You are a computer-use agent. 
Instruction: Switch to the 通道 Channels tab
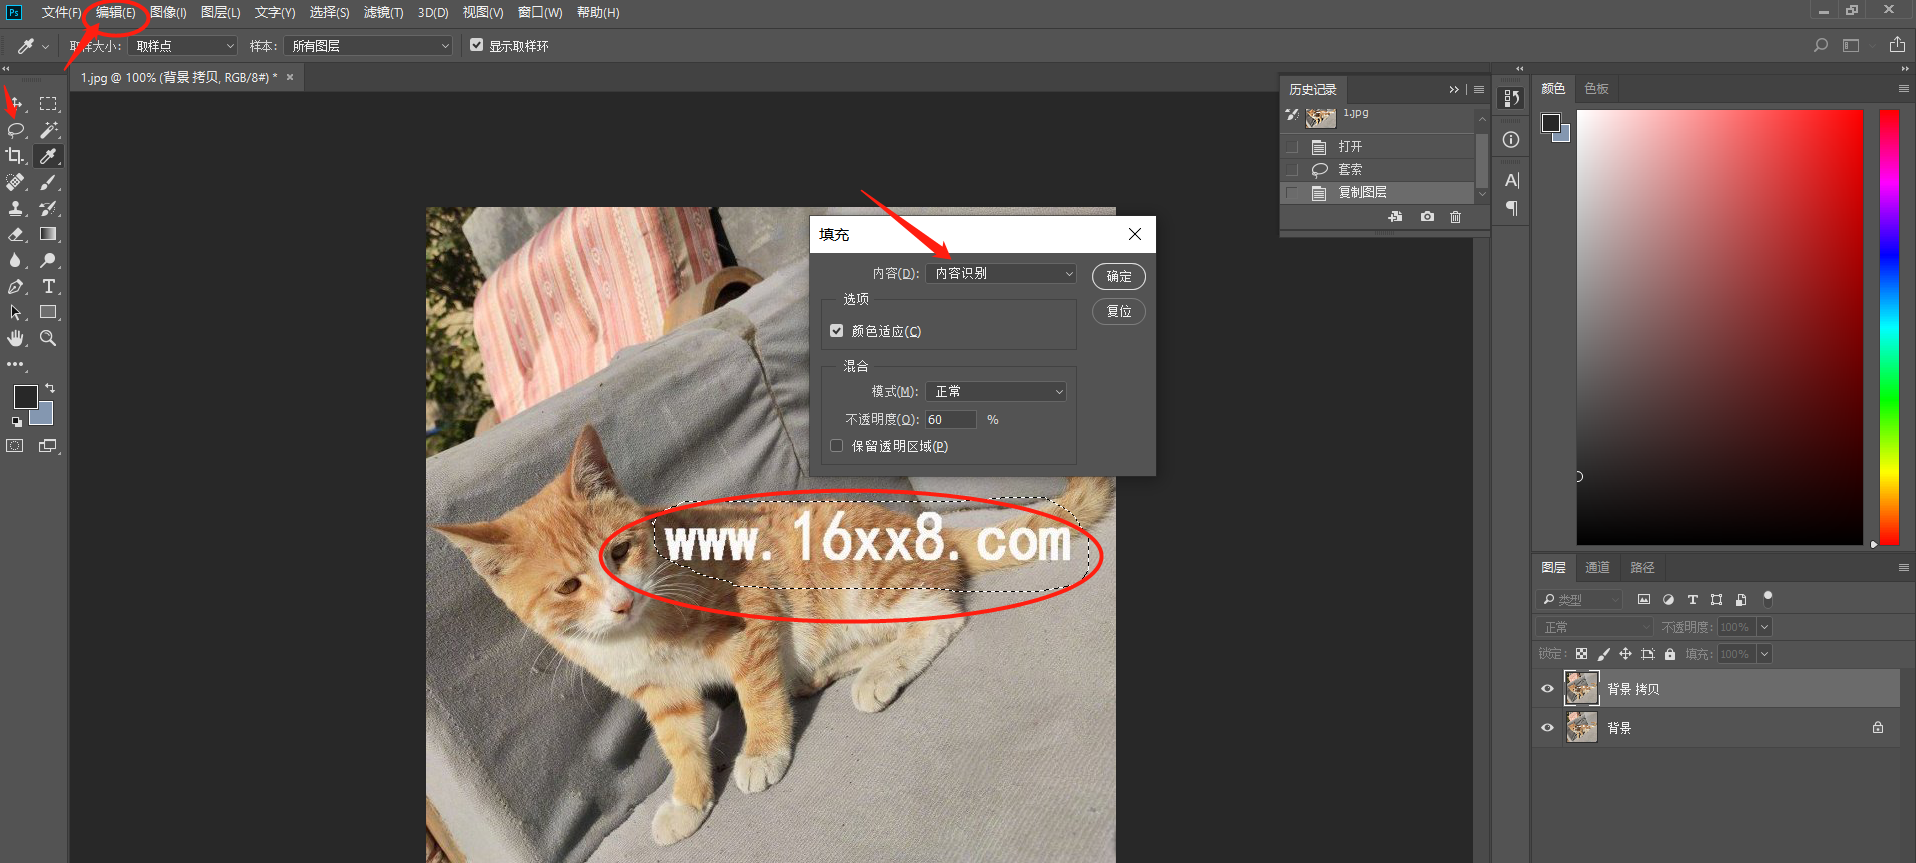pyautogui.click(x=1597, y=568)
